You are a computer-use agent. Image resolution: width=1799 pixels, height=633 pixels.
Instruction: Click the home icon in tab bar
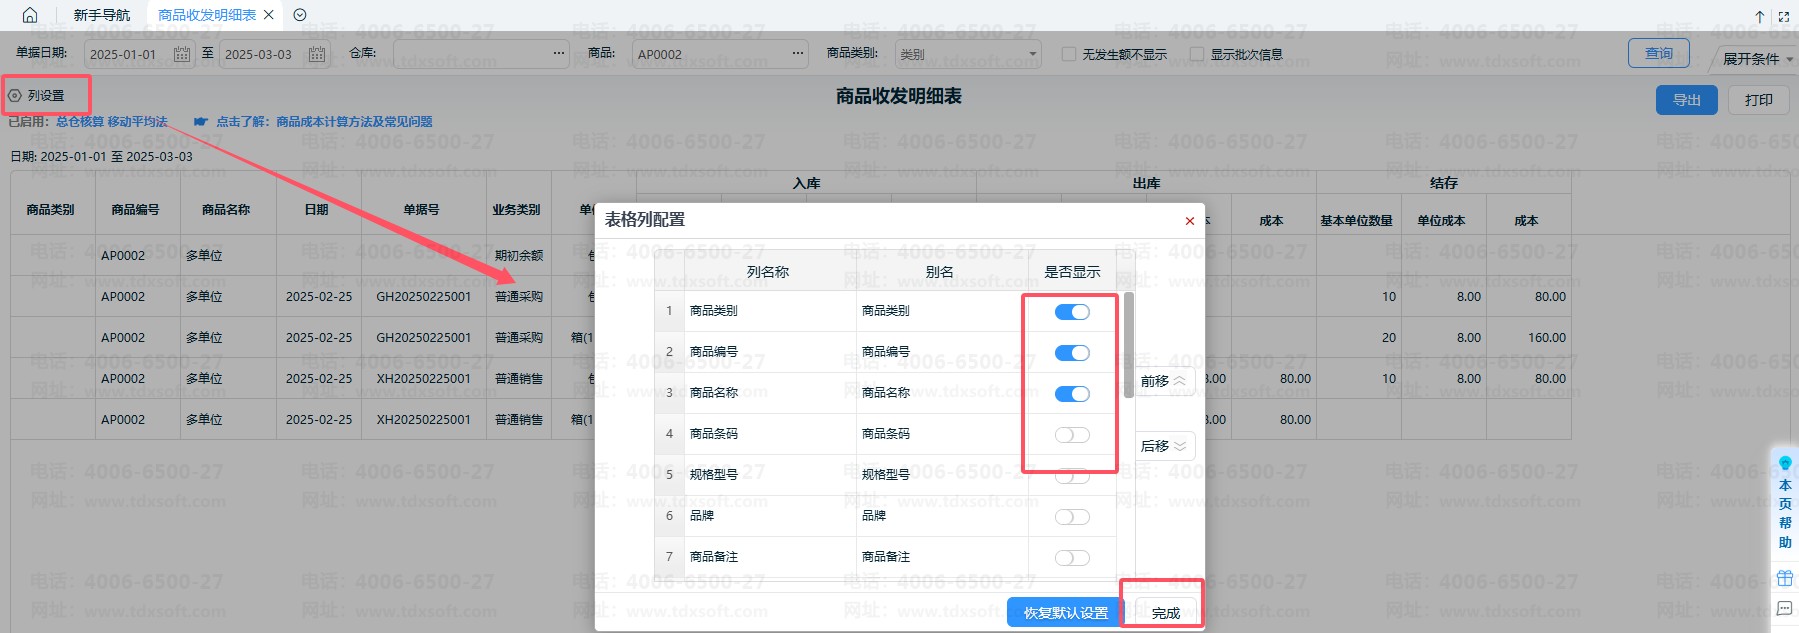(30, 15)
